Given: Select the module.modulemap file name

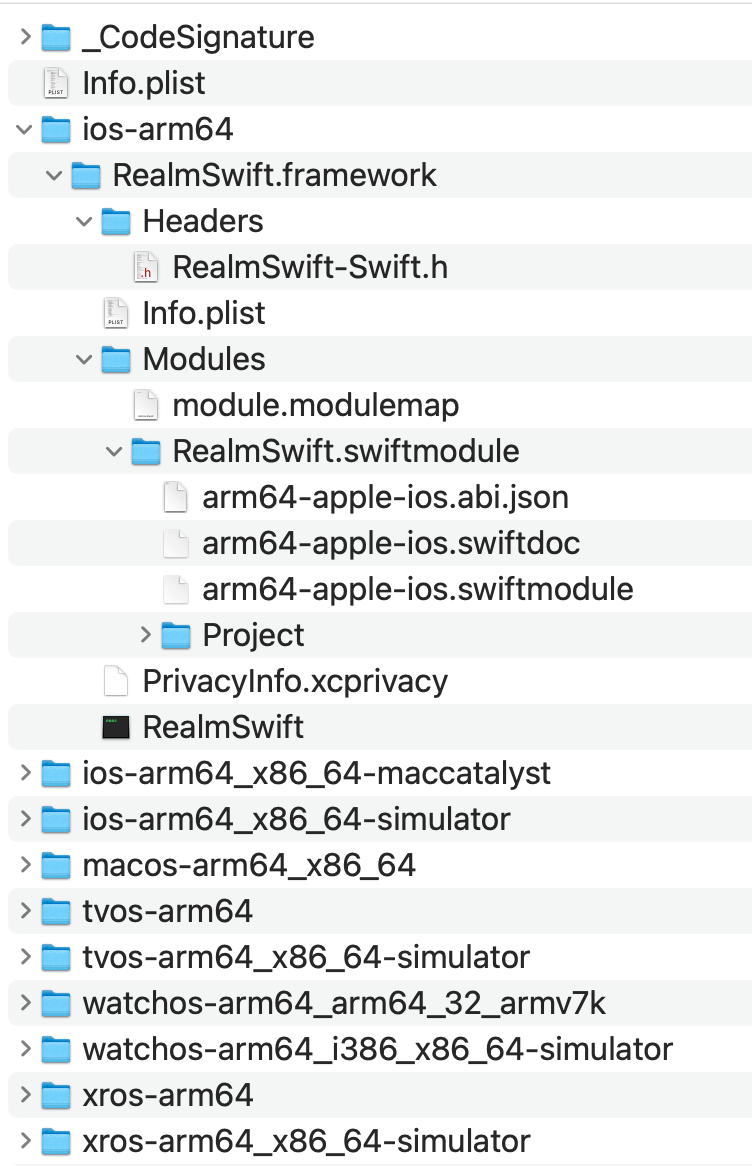Looking at the screenshot, I should [x=316, y=406].
